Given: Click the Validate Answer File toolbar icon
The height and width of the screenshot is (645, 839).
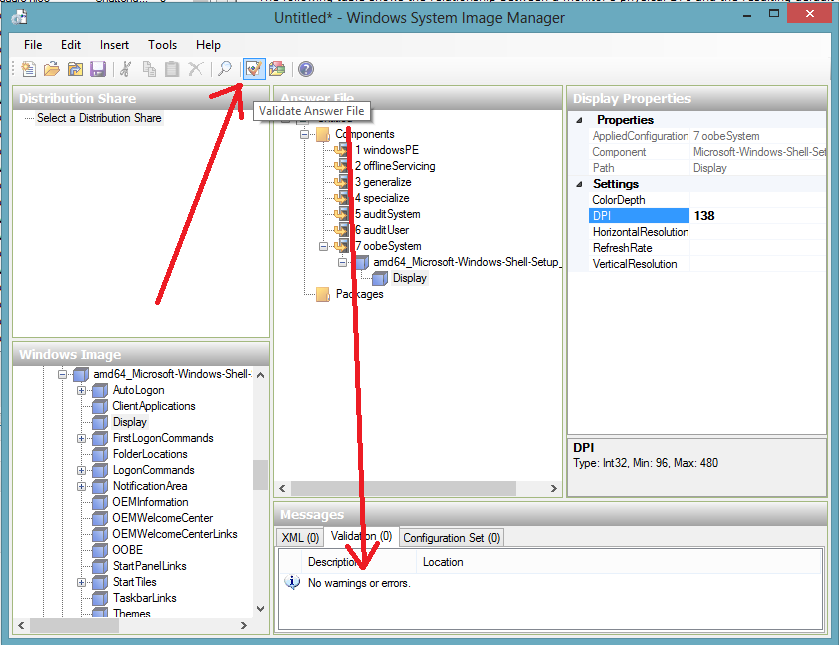Looking at the screenshot, I should [254, 69].
